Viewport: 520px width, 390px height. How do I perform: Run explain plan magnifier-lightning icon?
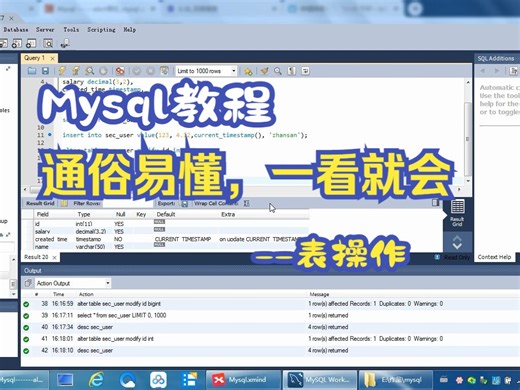coord(89,71)
